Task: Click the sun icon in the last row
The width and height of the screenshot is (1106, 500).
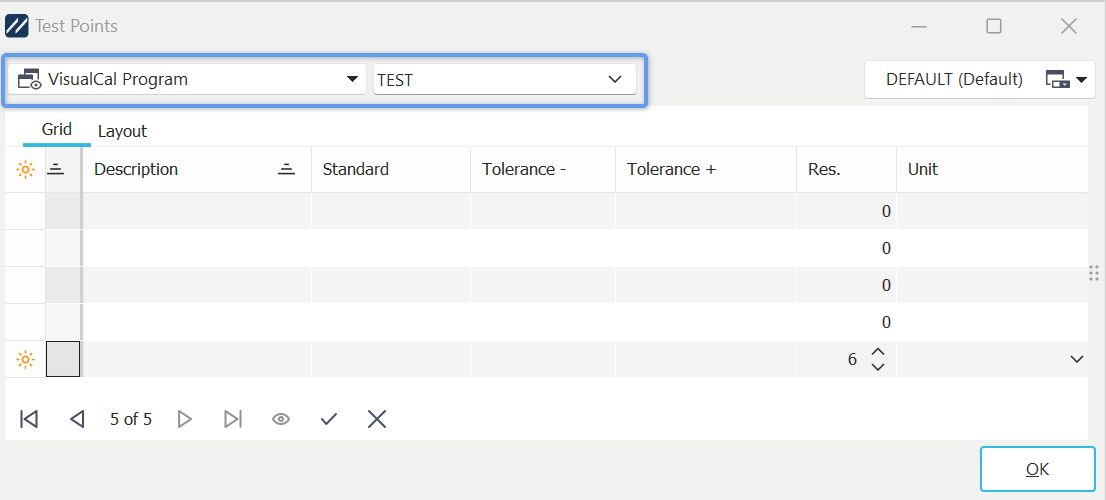Action: tap(25, 360)
